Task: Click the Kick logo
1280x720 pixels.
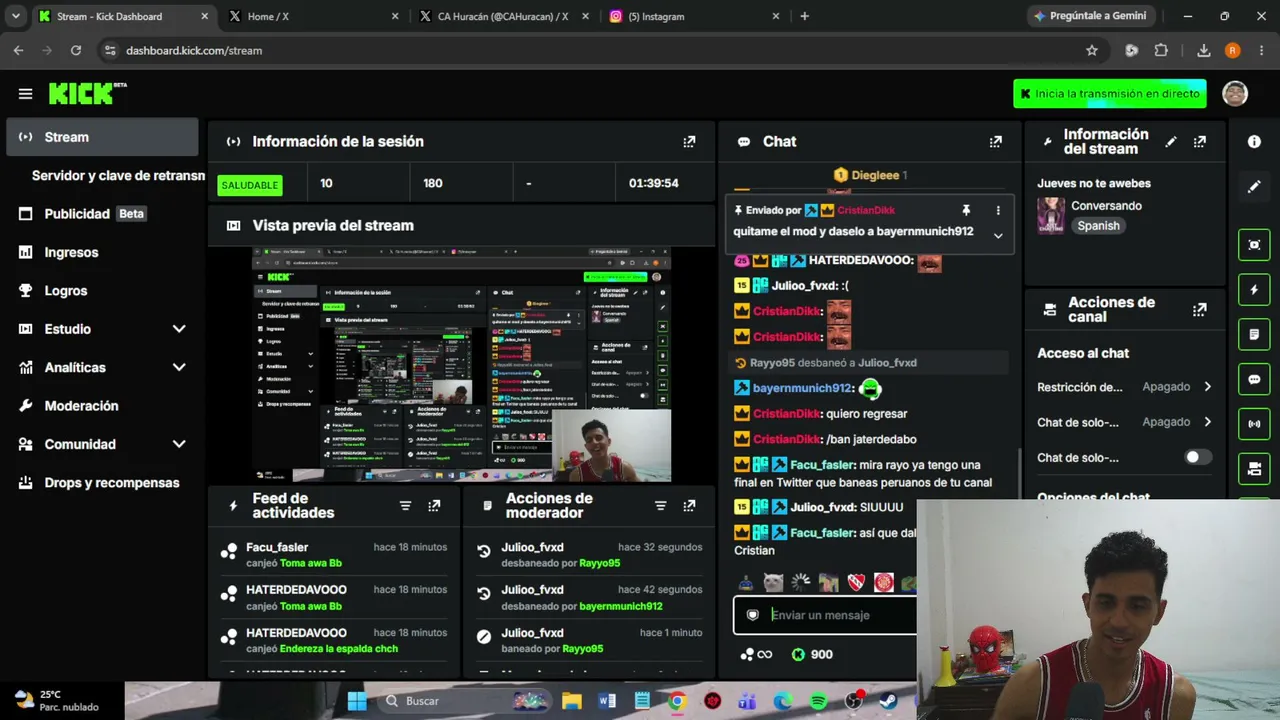Action: [x=87, y=93]
